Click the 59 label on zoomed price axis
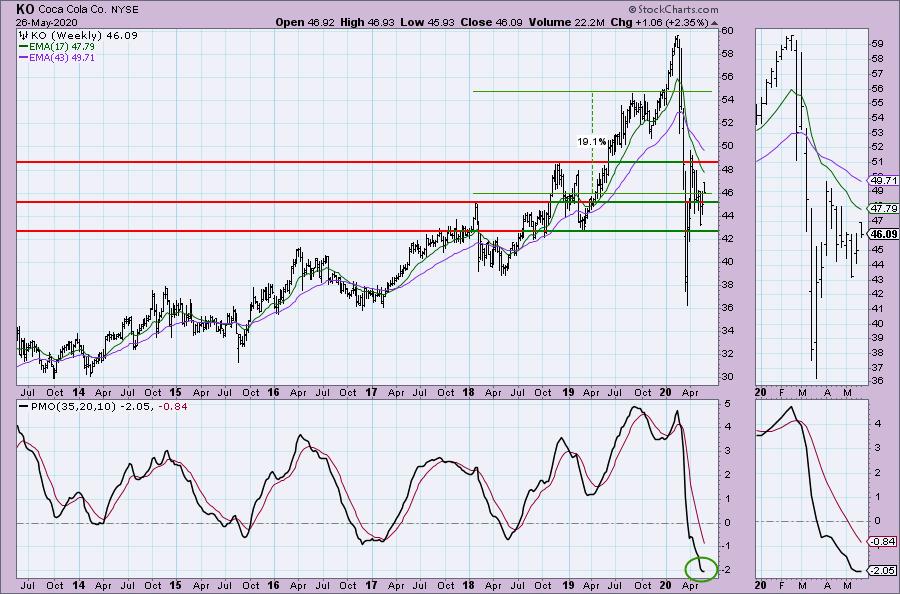This screenshot has width=900, height=594. click(x=878, y=44)
